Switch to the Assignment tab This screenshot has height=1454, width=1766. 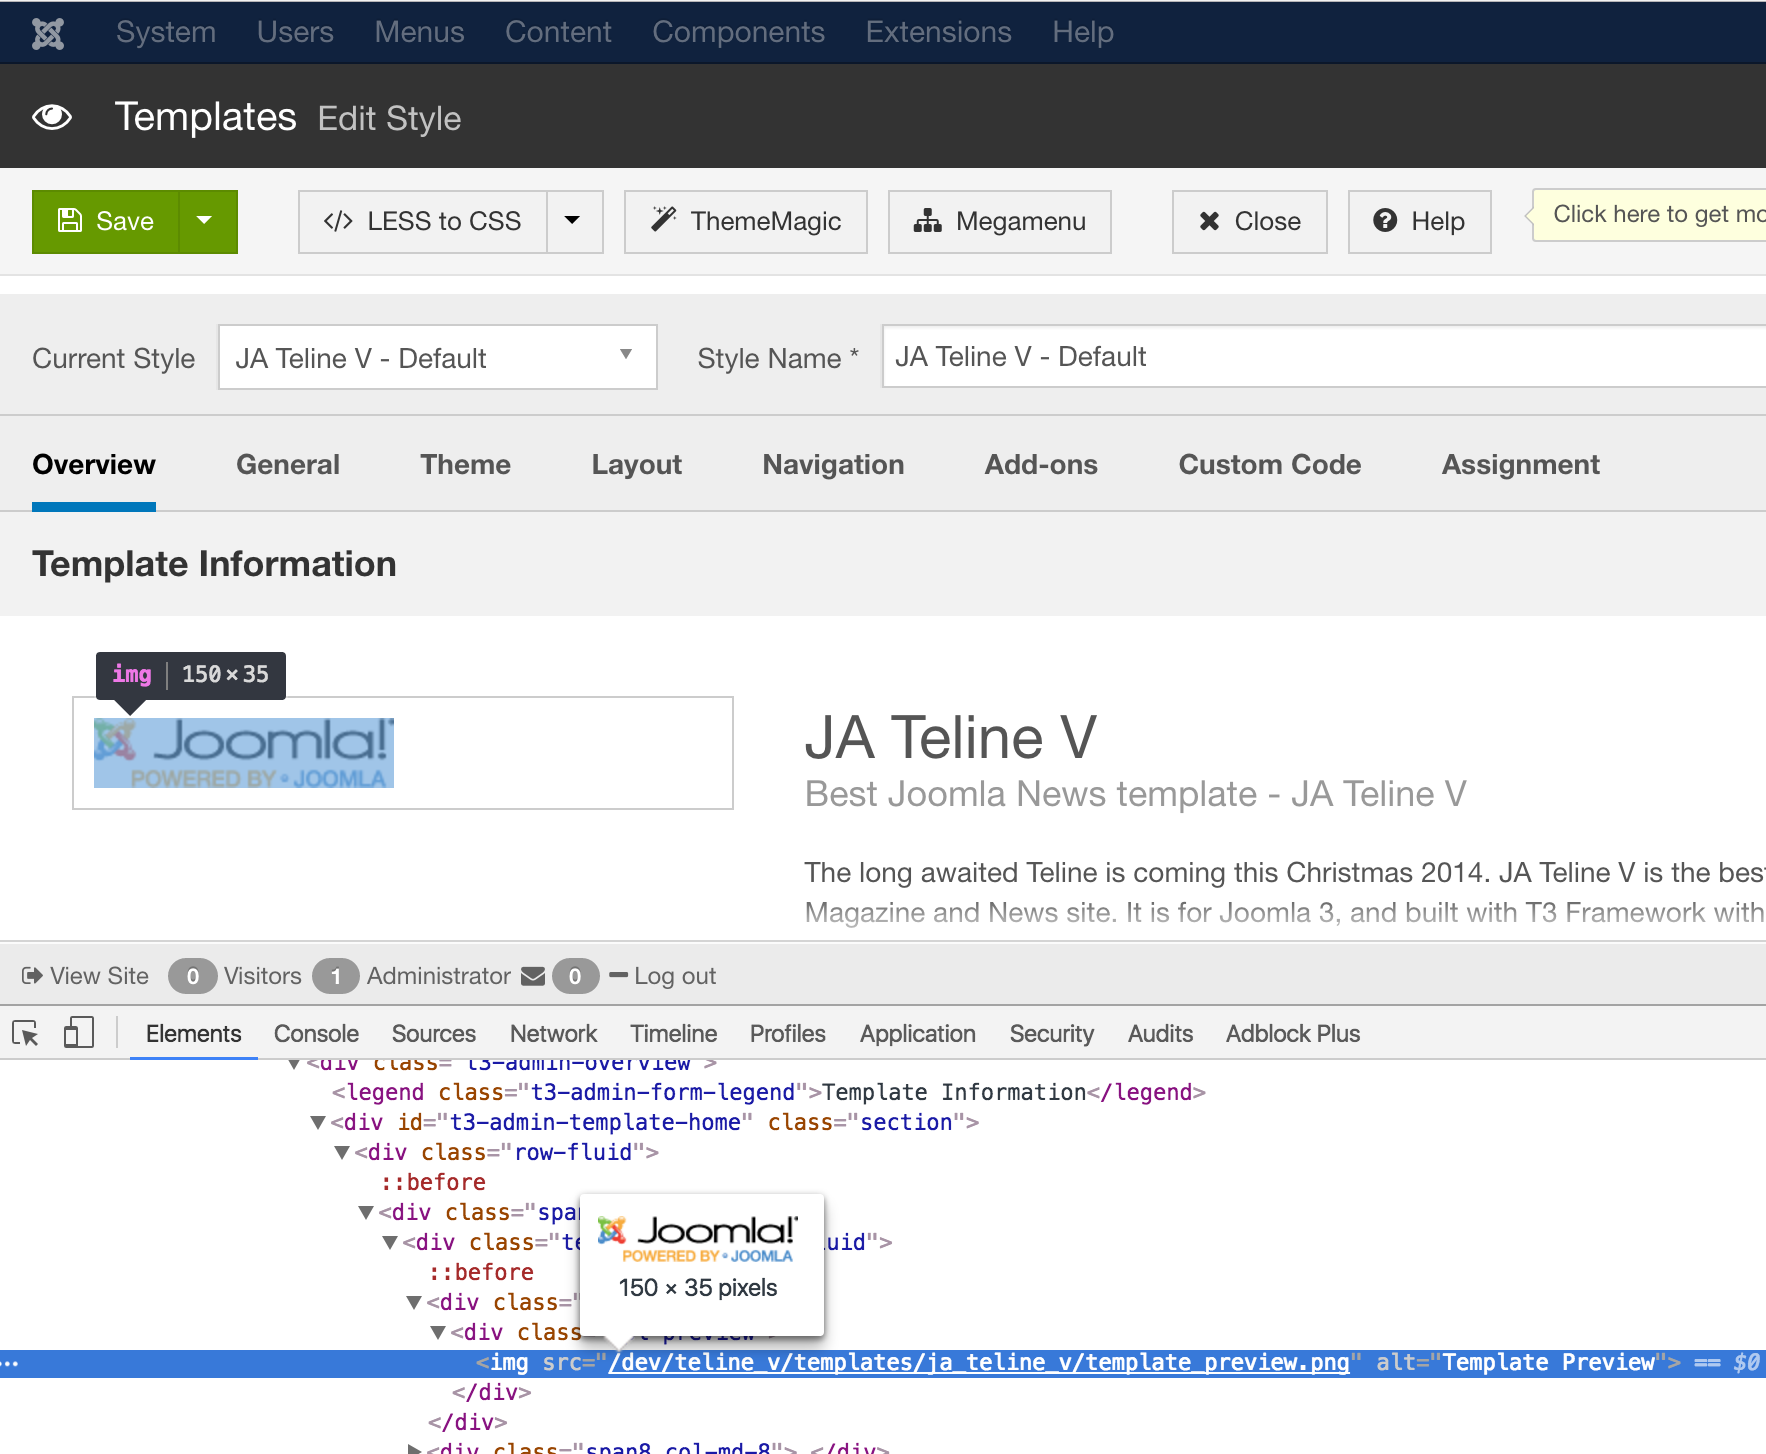click(1520, 464)
